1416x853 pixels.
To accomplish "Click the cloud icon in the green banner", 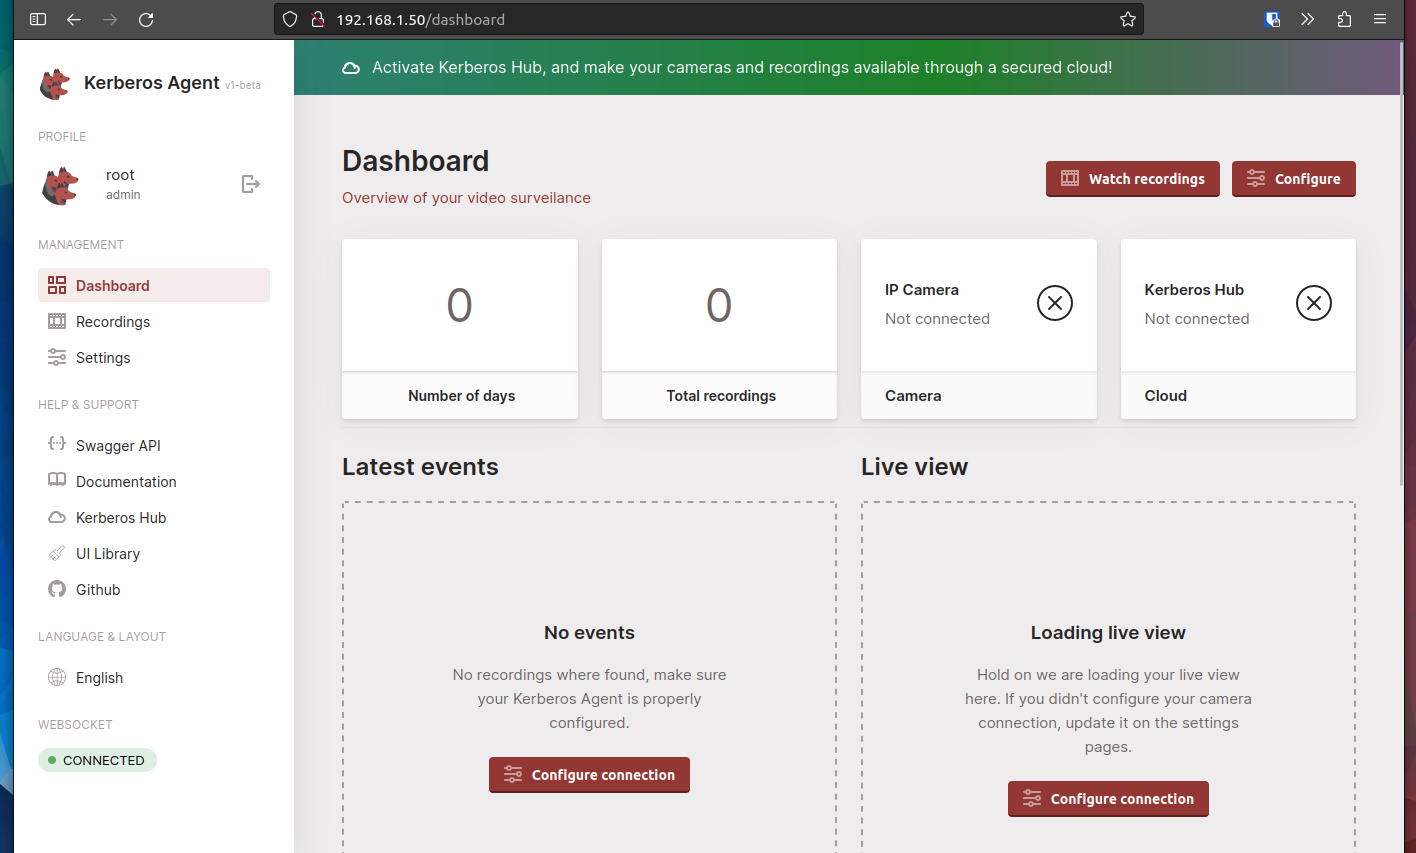I will (x=351, y=68).
